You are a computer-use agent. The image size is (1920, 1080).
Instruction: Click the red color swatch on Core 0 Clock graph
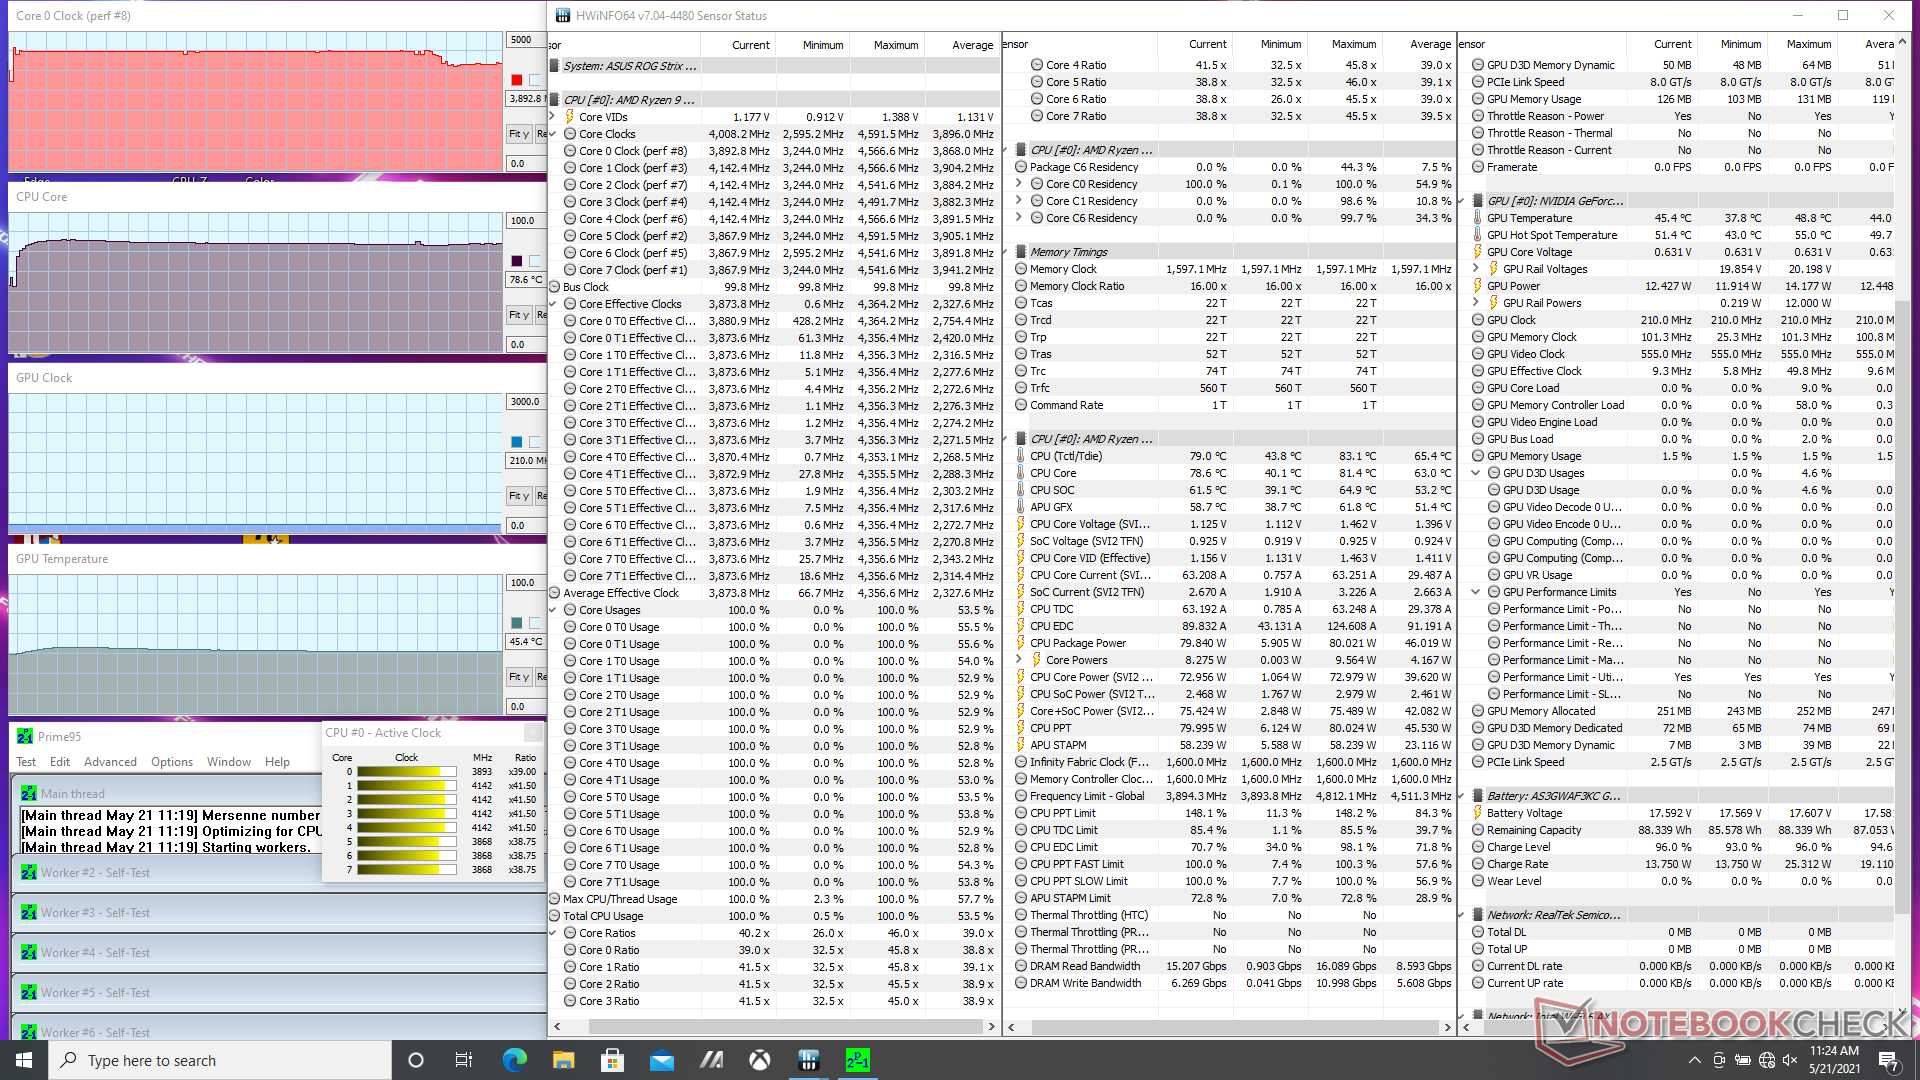517,80
